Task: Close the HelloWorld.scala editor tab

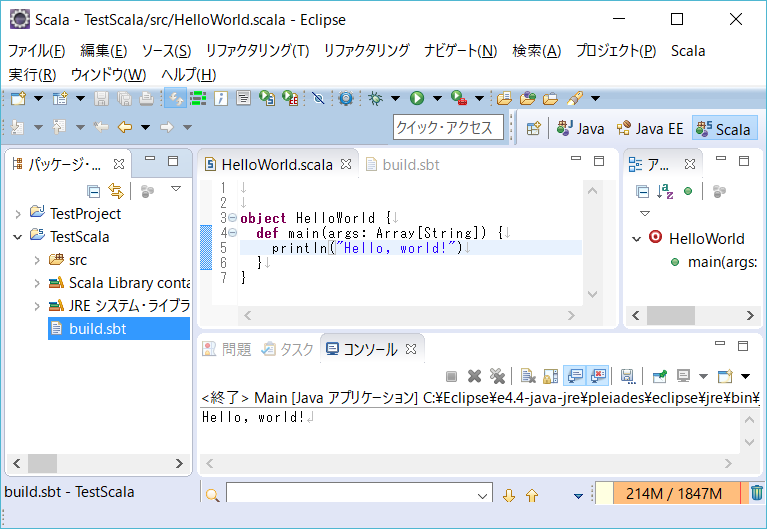Action: coord(346,164)
